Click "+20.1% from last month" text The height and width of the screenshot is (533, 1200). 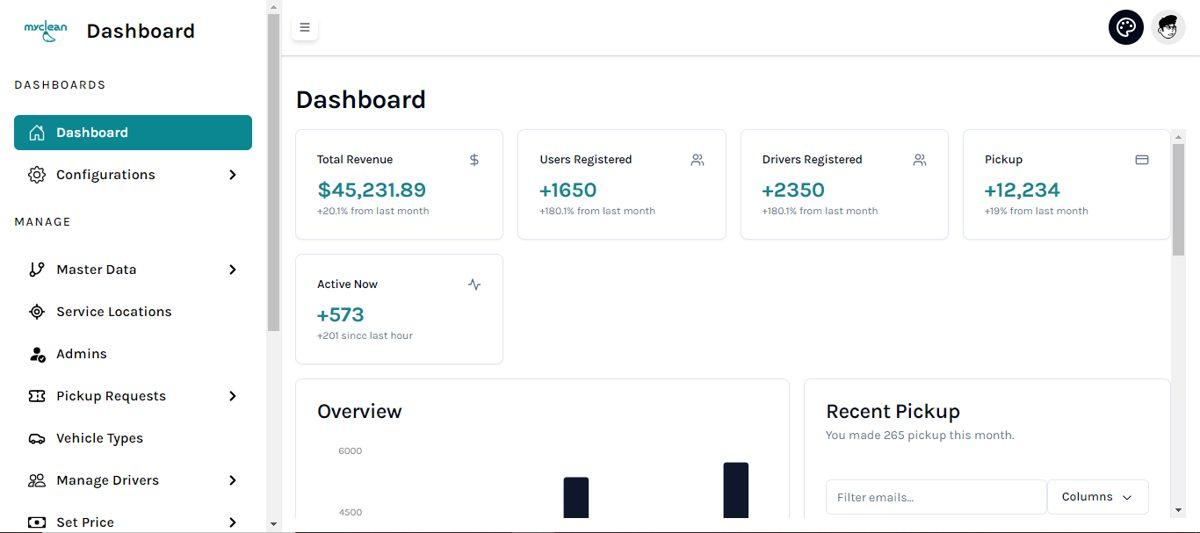coord(373,211)
